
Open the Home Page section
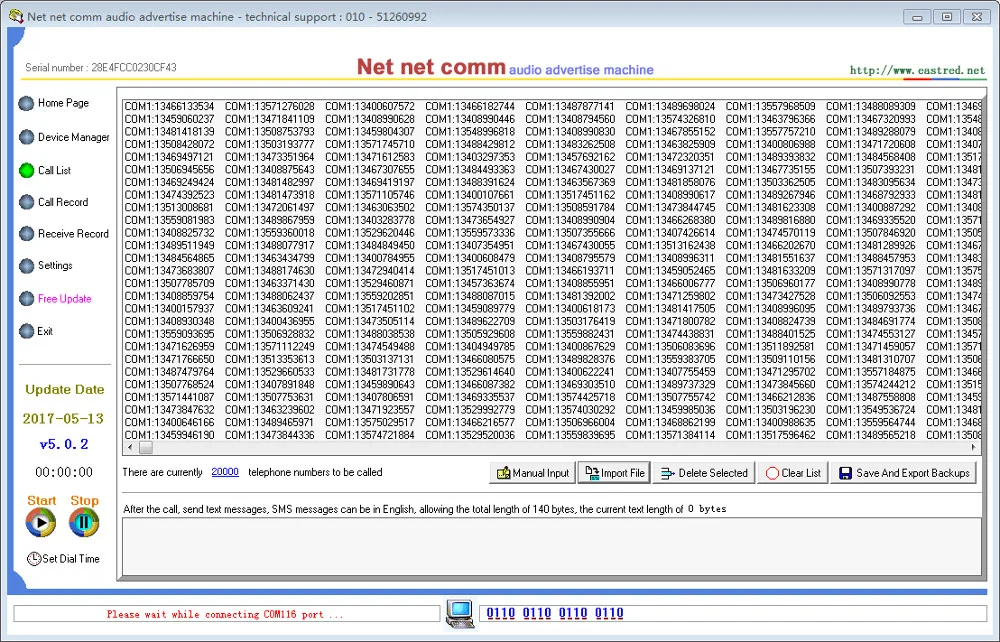pyautogui.click(x=63, y=103)
